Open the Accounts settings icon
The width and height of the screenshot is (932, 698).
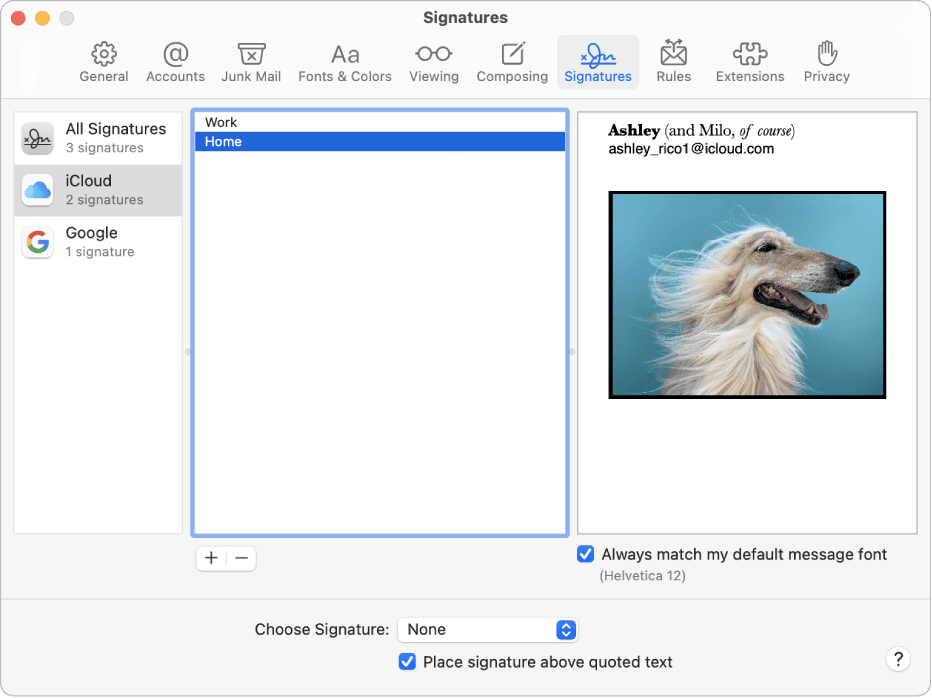pyautogui.click(x=175, y=61)
